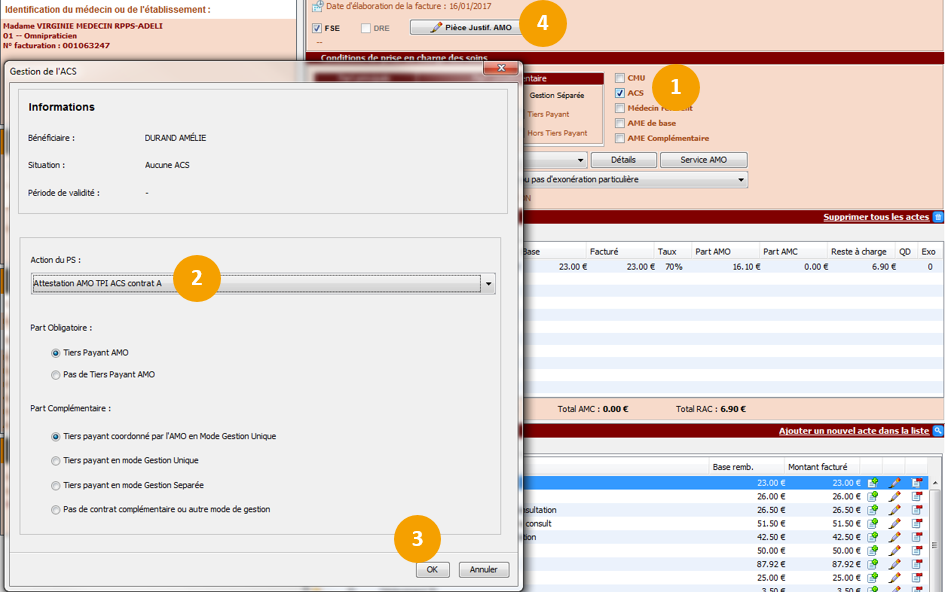Screen dimensions: 945x592
Task: Choose Tiers payant en mode Gestion Separée
Action: coord(56,485)
